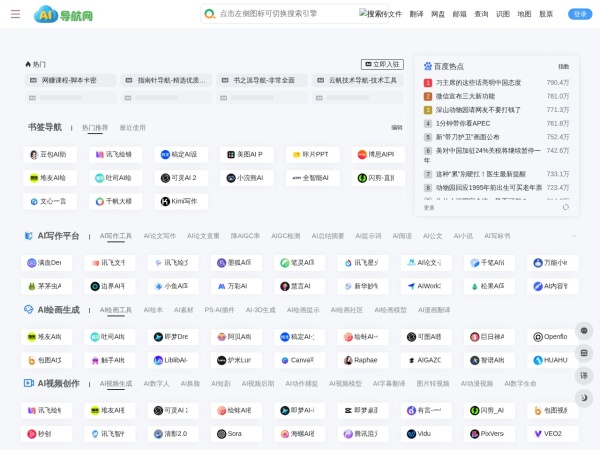
Task: Open the 邮箱 top menu link
Action: (x=459, y=14)
